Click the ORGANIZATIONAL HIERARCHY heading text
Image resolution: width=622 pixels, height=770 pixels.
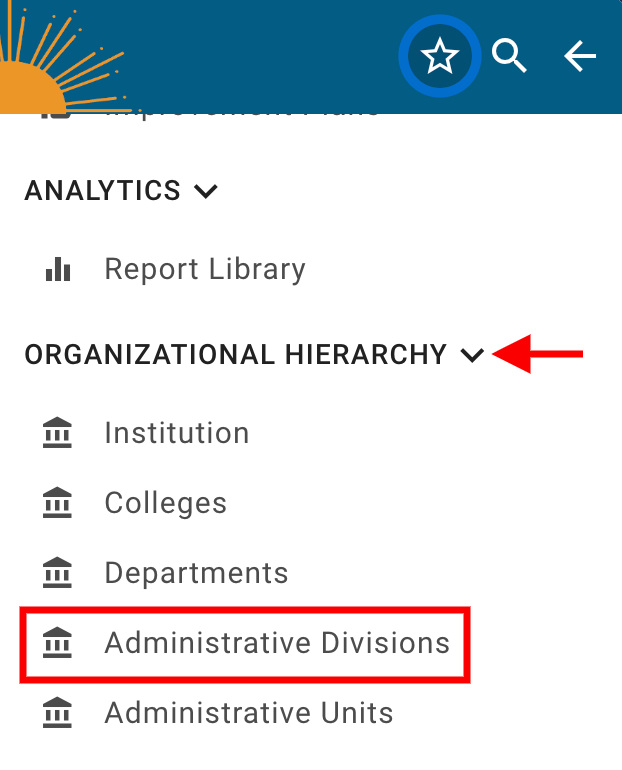236,355
